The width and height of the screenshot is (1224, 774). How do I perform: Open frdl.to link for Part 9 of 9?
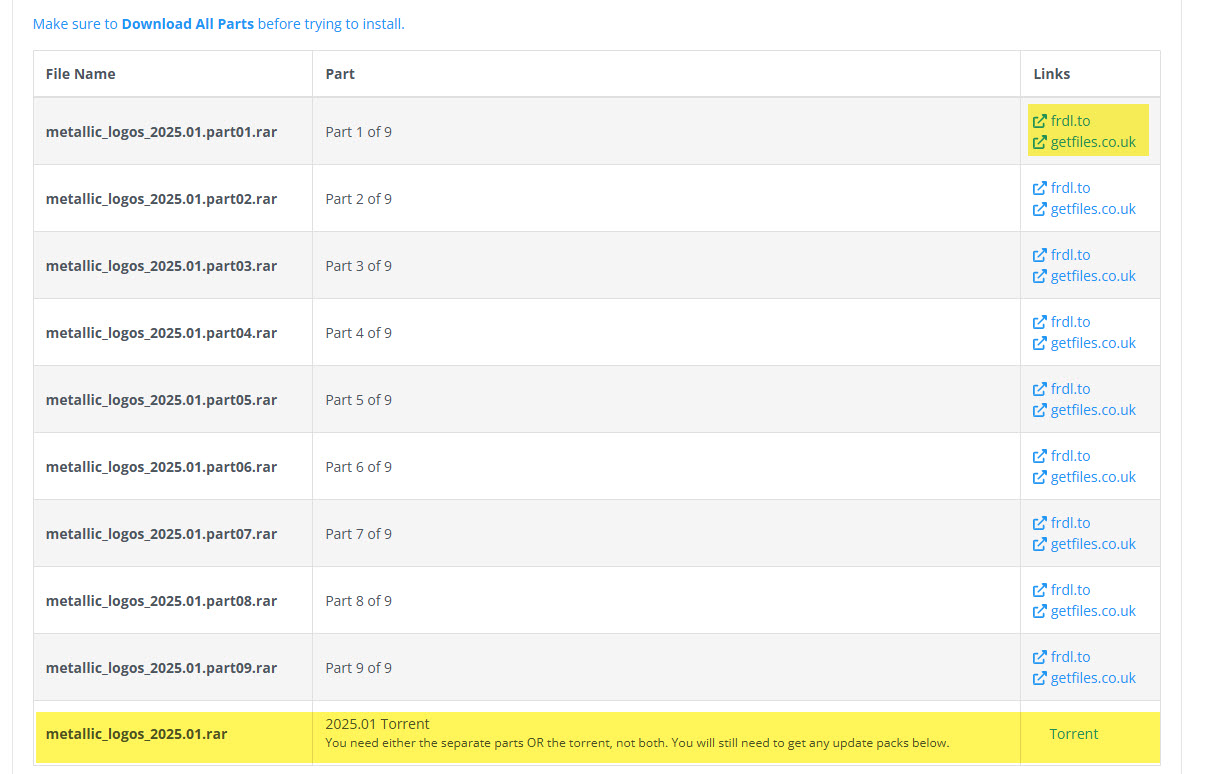click(x=1070, y=657)
